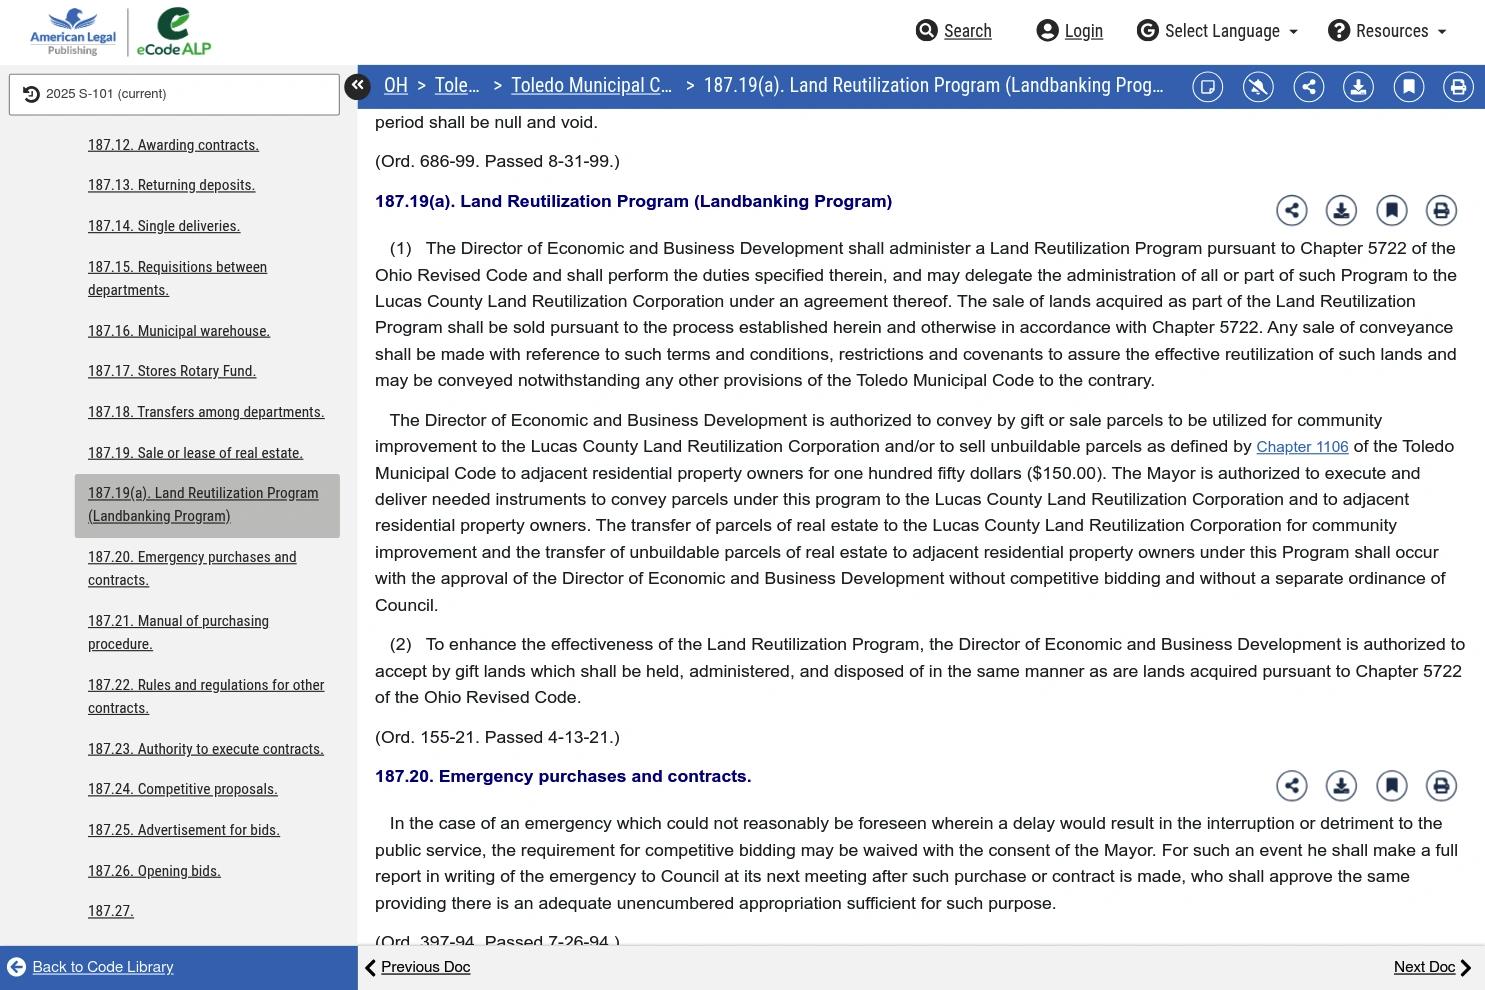Select 187.12. Awarding contracts in sidebar
1485x990 pixels.
pyautogui.click(x=173, y=145)
